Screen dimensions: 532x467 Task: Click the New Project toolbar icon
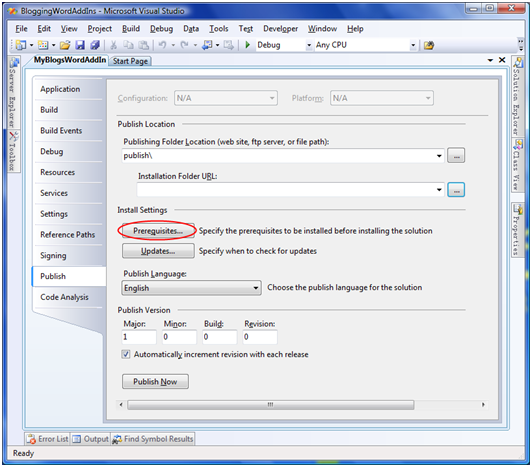[x=21, y=45]
